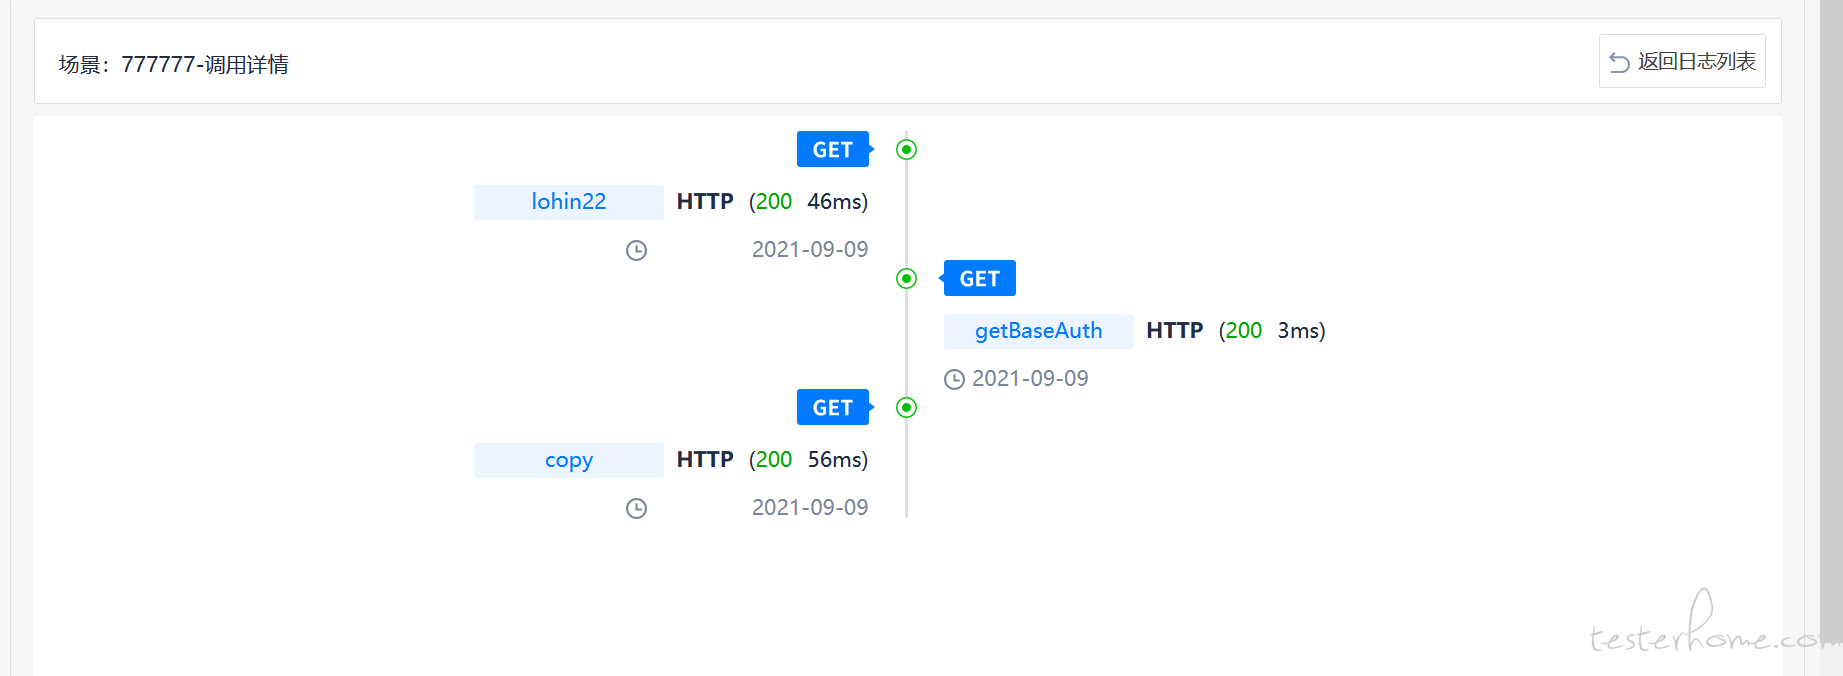Click the 场景: 777777-调用详情 title
This screenshot has width=1843, height=676.
click(174, 65)
